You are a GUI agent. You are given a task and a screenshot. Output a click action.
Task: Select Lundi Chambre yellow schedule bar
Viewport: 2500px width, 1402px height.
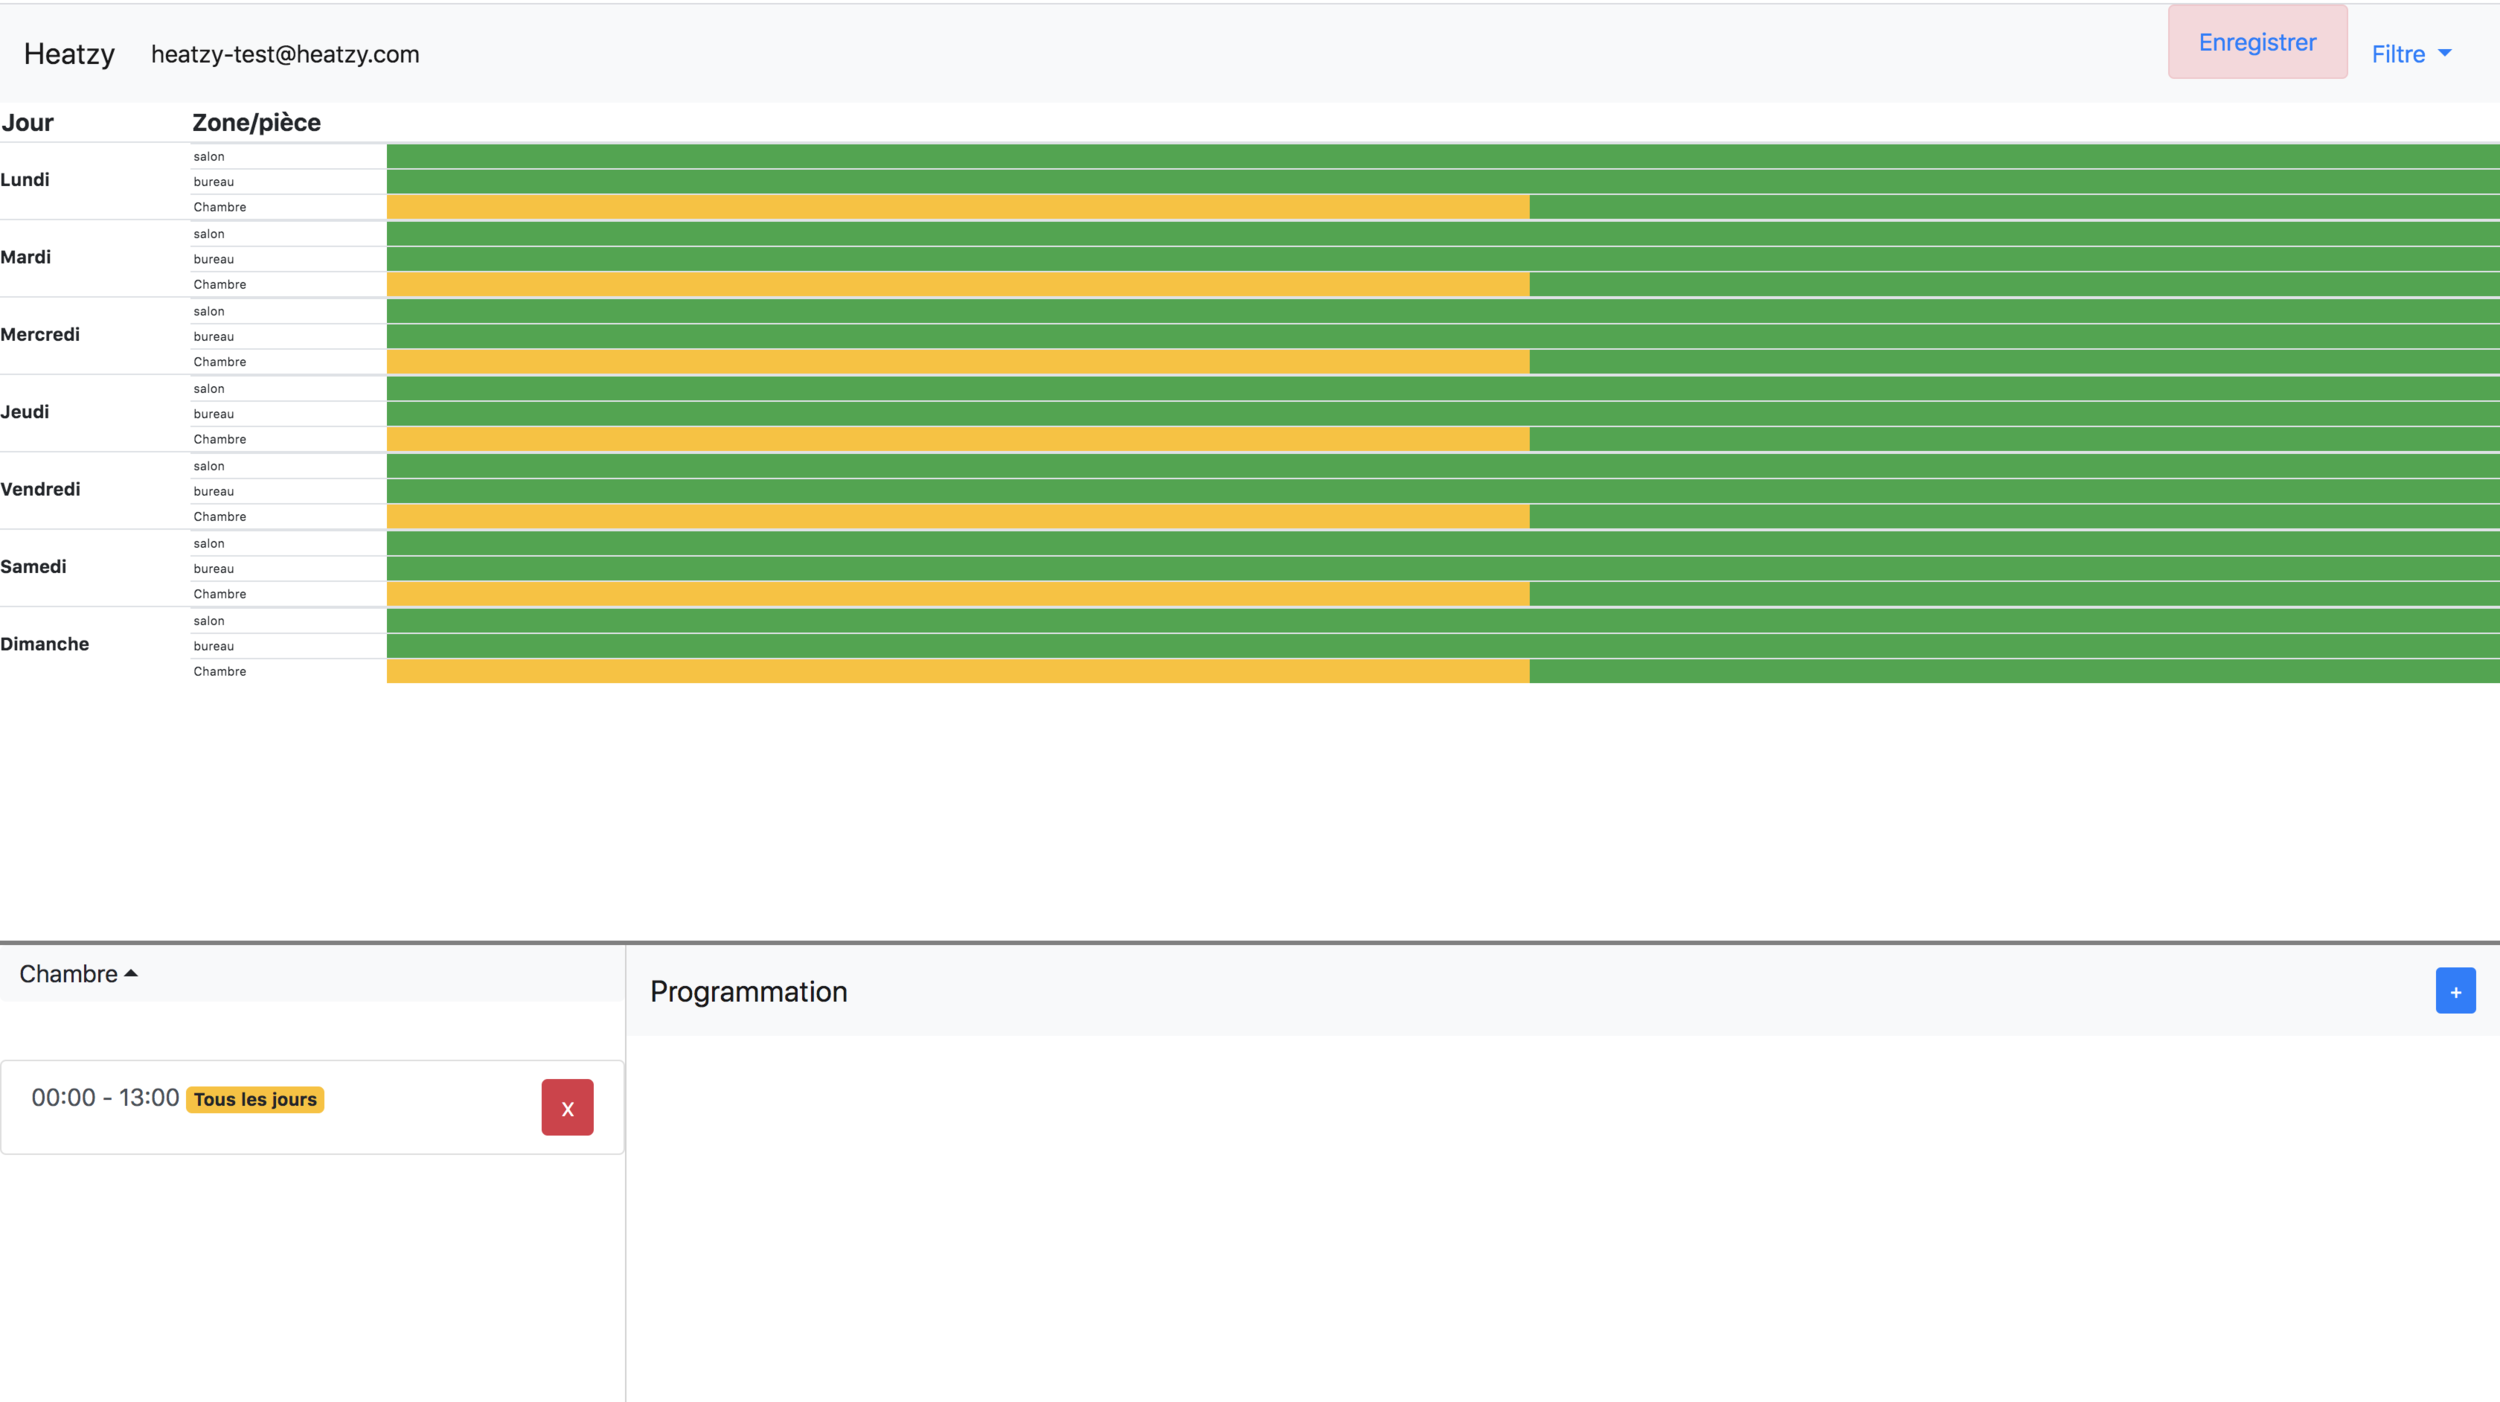pyautogui.click(x=957, y=207)
